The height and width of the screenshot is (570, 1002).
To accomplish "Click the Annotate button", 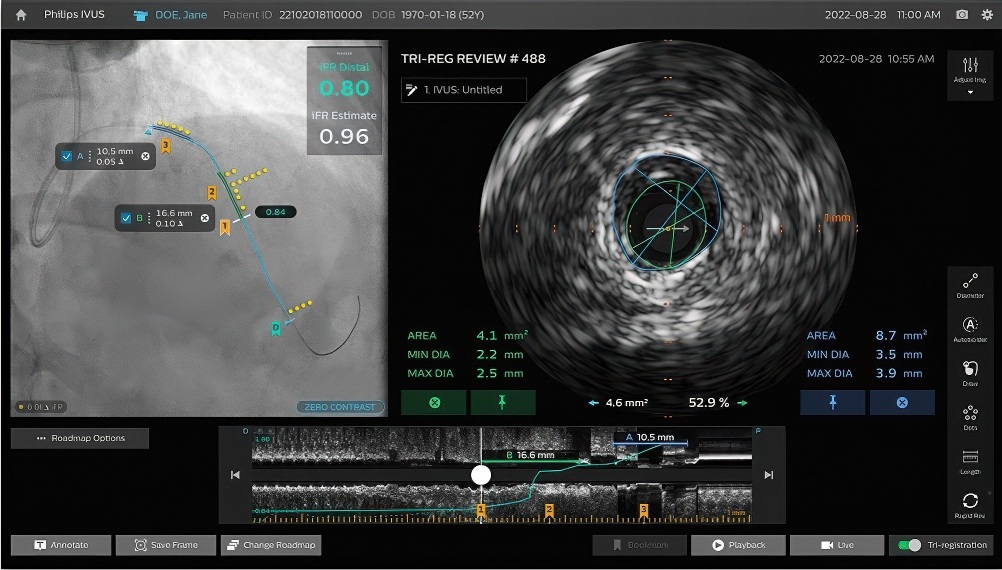I will tap(61, 545).
